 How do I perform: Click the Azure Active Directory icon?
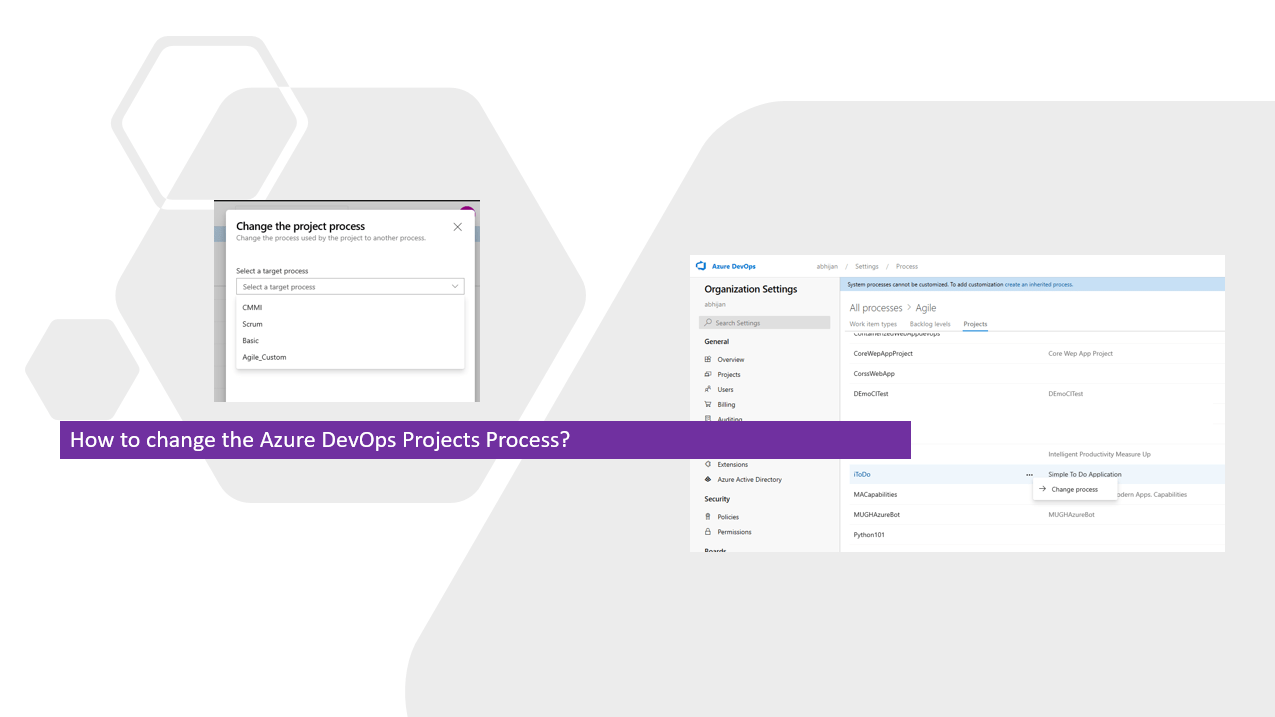[708, 479]
